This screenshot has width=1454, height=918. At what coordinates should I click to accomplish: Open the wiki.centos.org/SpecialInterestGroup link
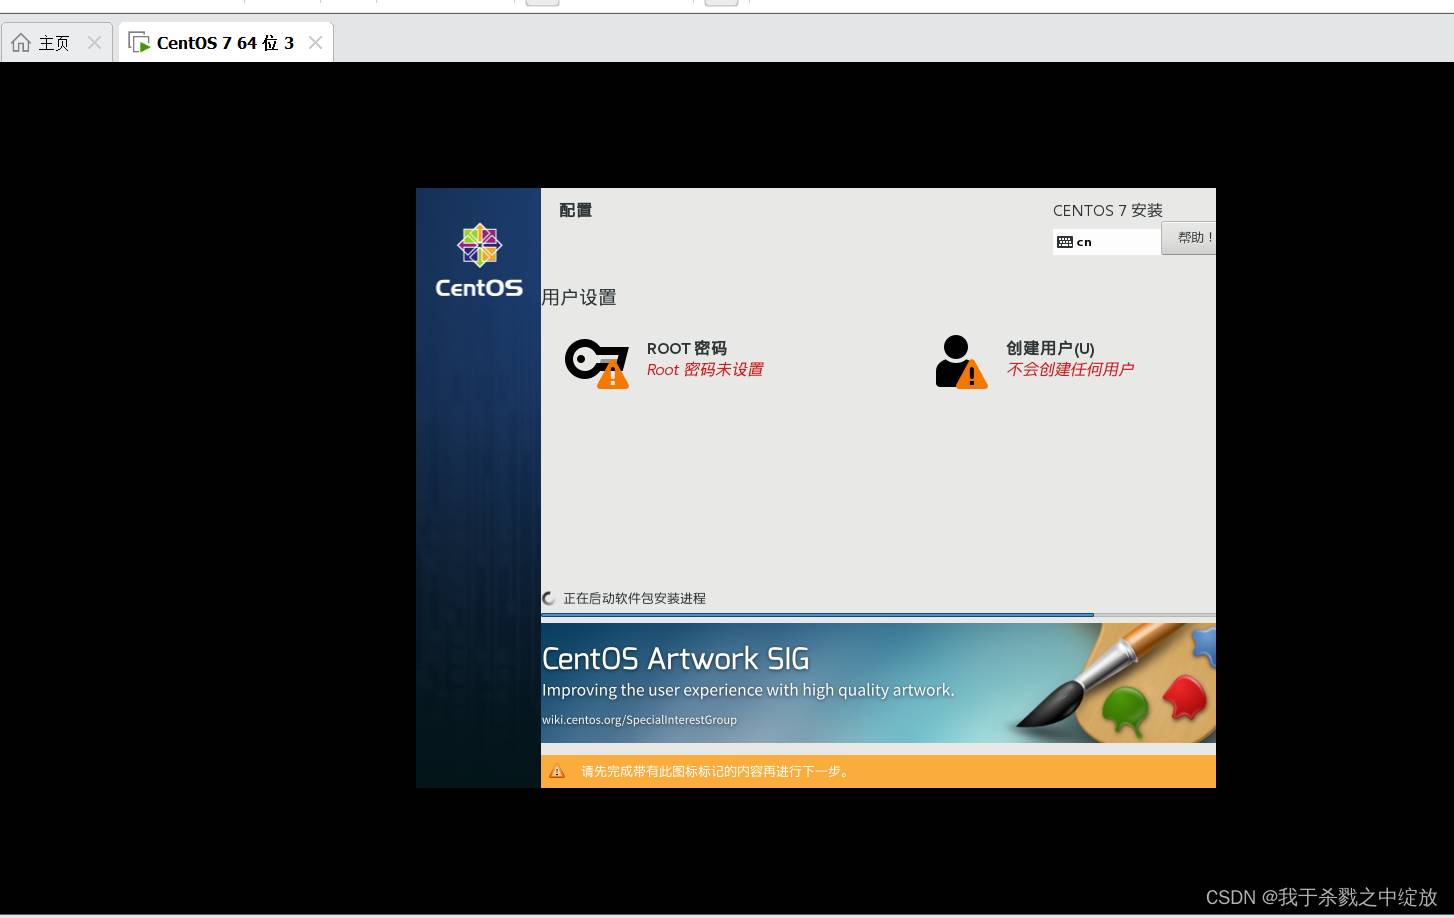[x=639, y=720]
